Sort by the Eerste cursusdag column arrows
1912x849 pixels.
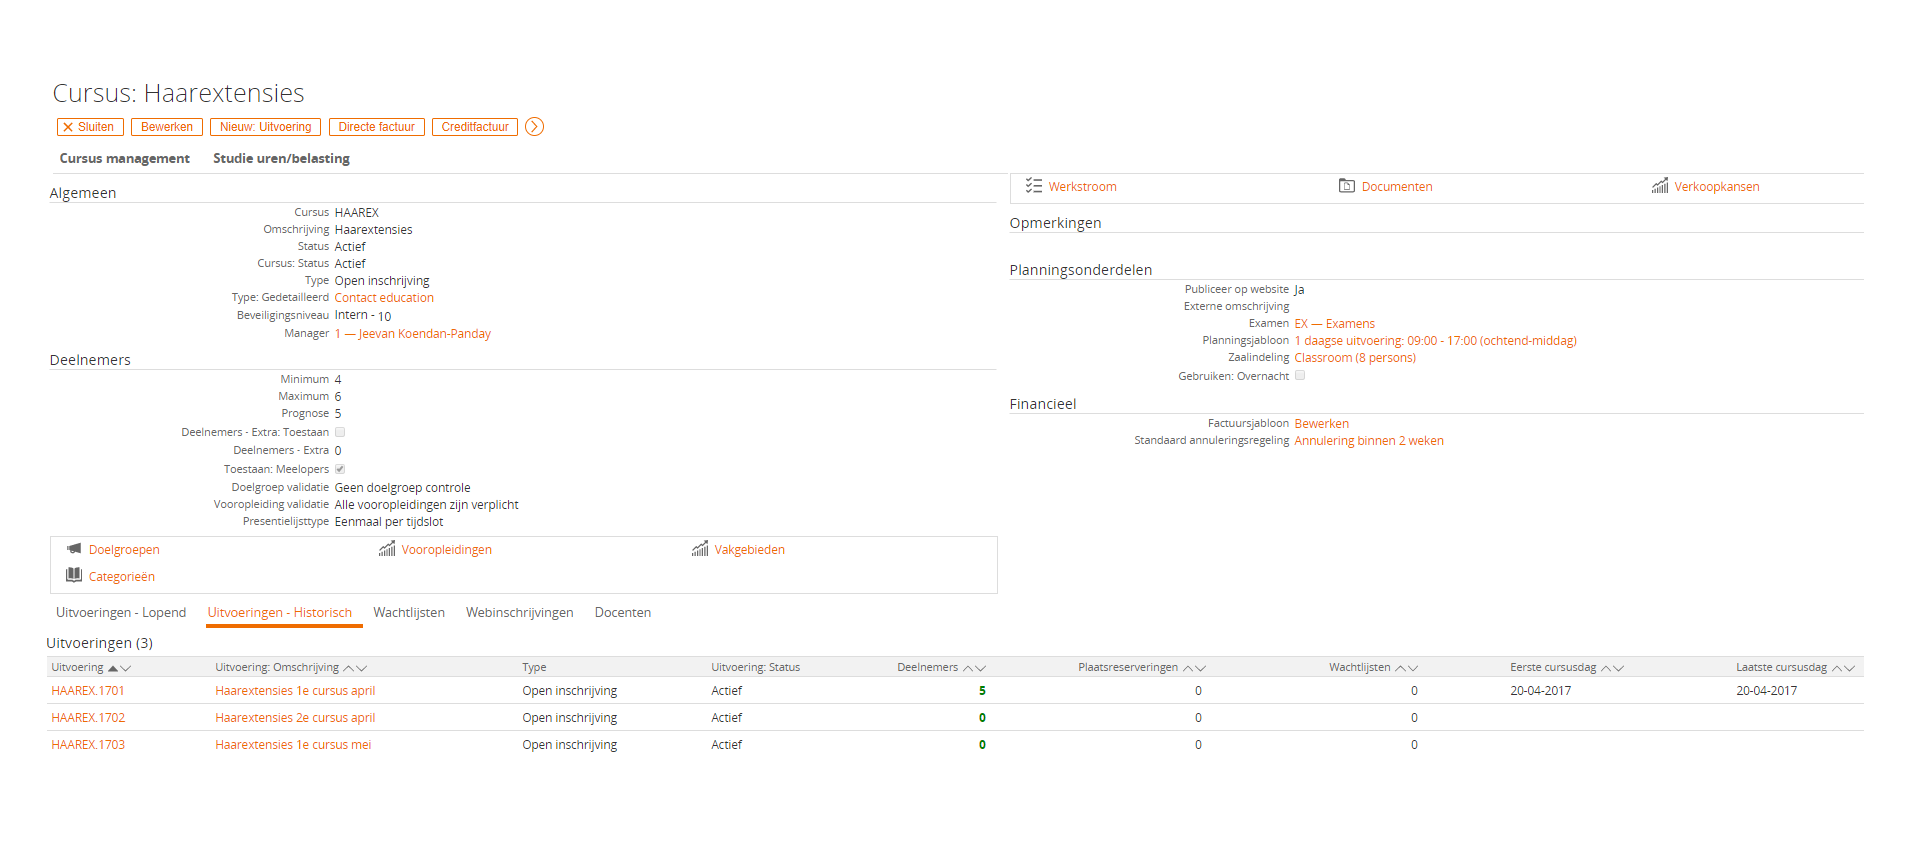click(x=1612, y=668)
